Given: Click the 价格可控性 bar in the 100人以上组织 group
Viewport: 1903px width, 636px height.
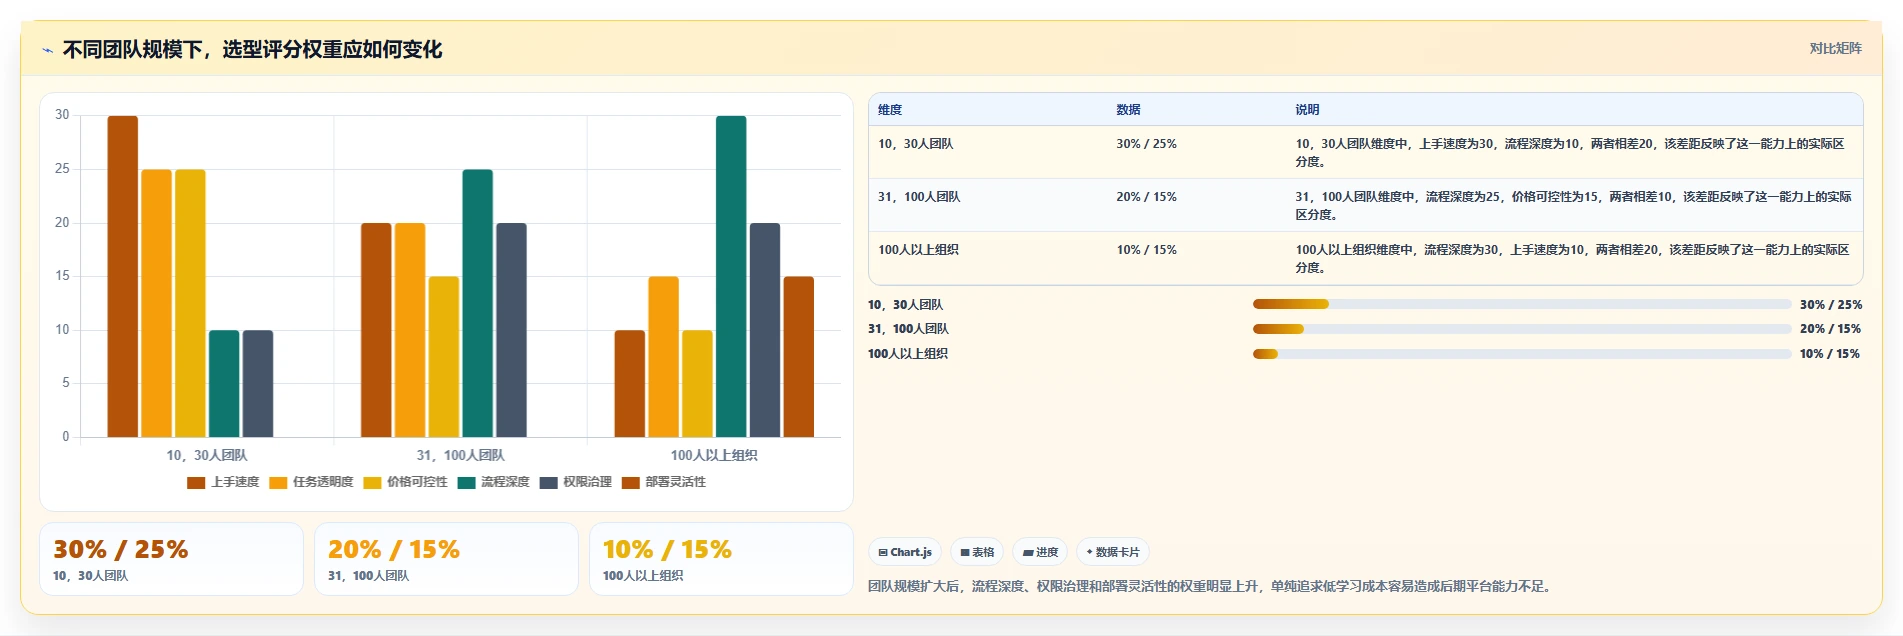Looking at the screenshot, I should (x=697, y=383).
